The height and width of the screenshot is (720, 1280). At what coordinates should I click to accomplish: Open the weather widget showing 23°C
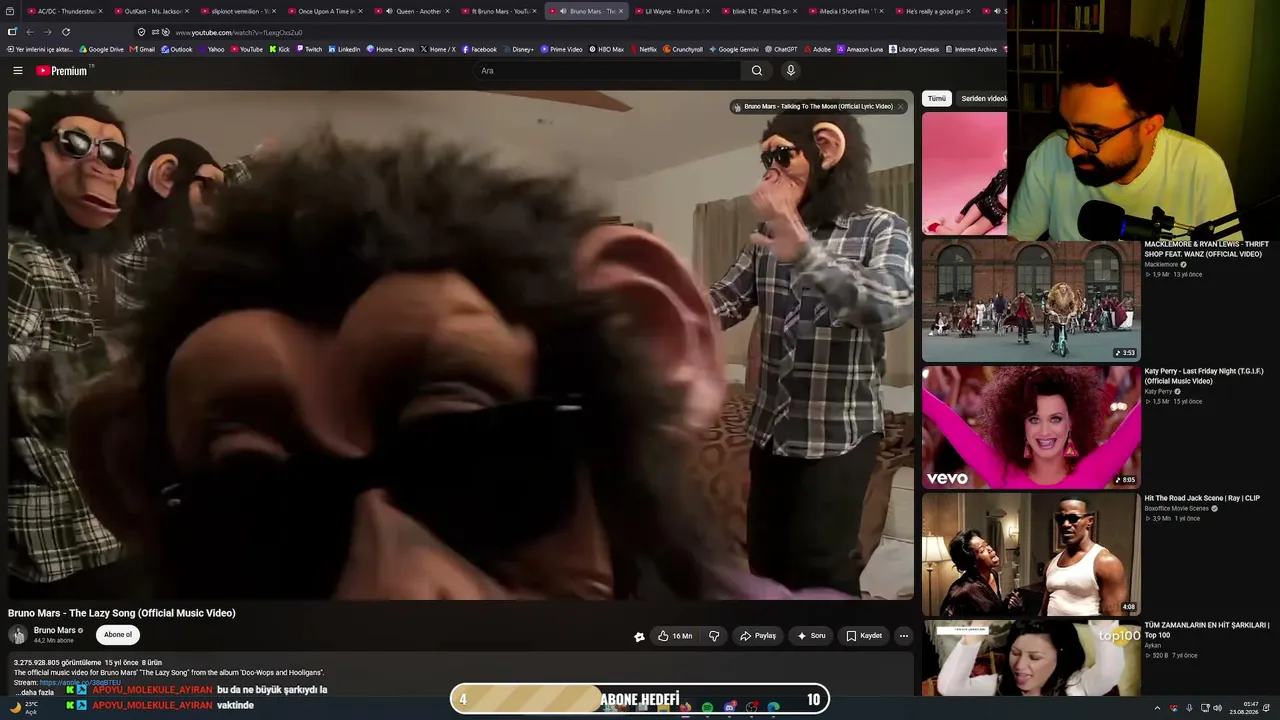22,708
